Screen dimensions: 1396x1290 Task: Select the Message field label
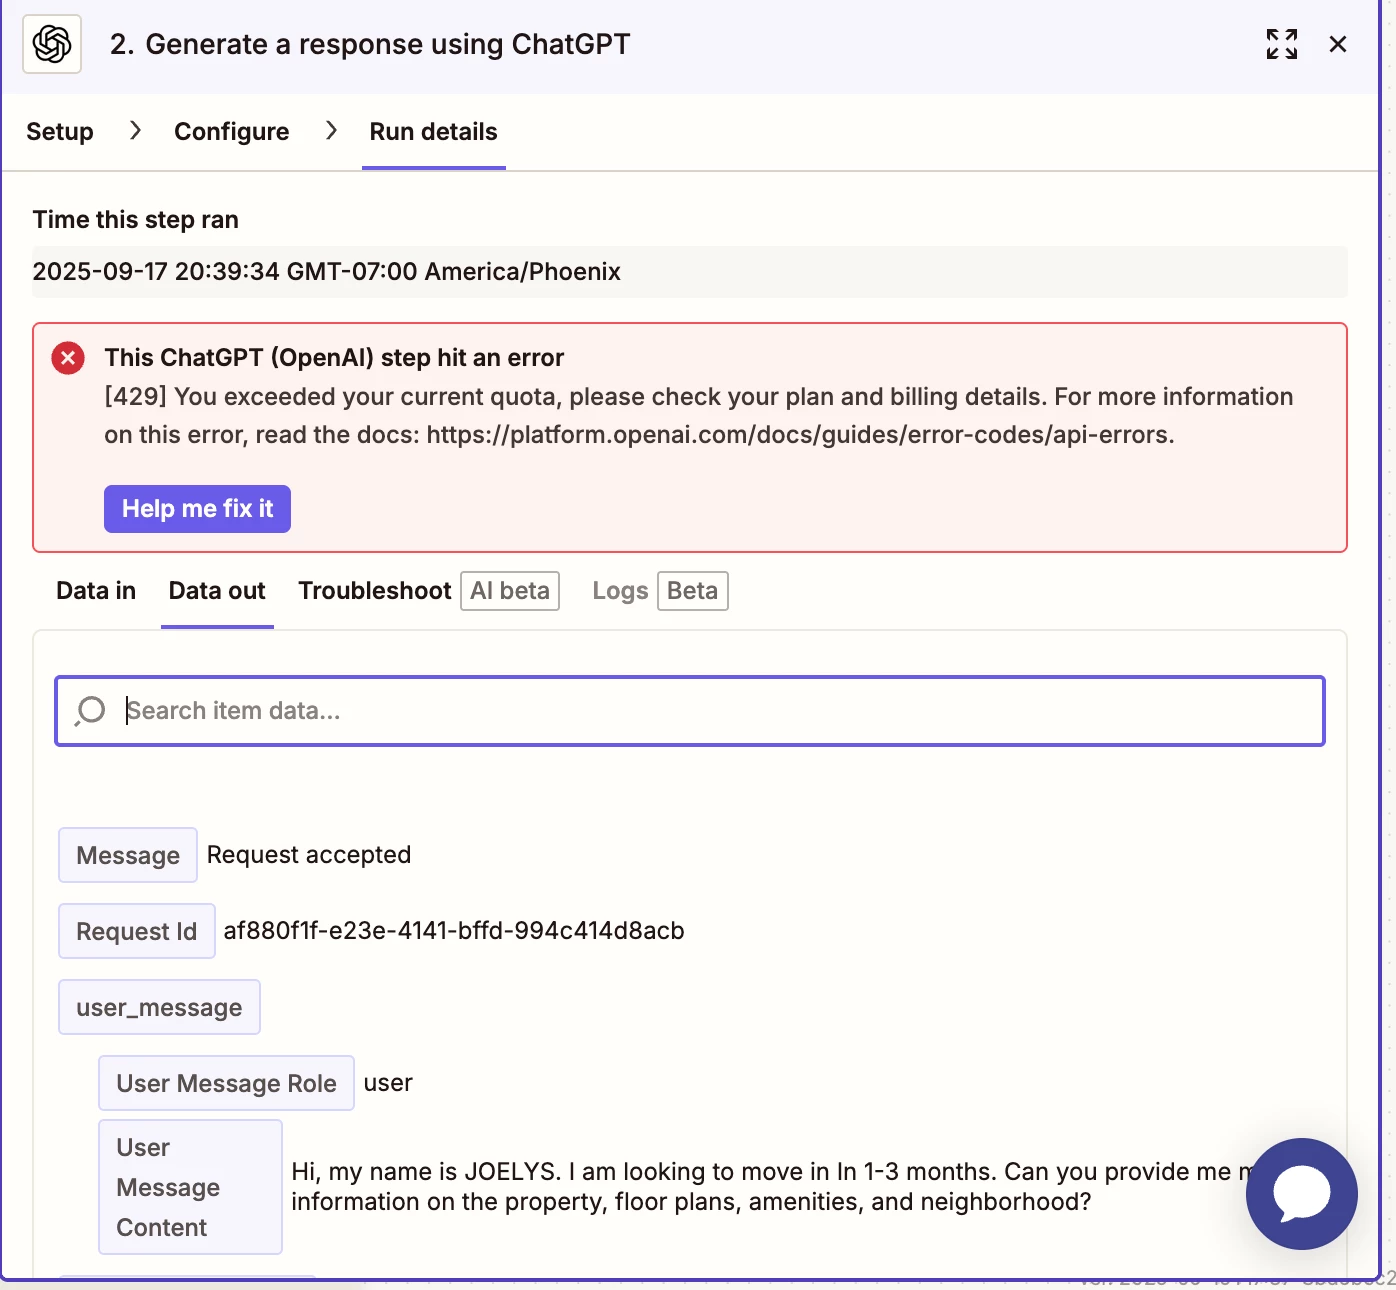[x=128, y=855]
